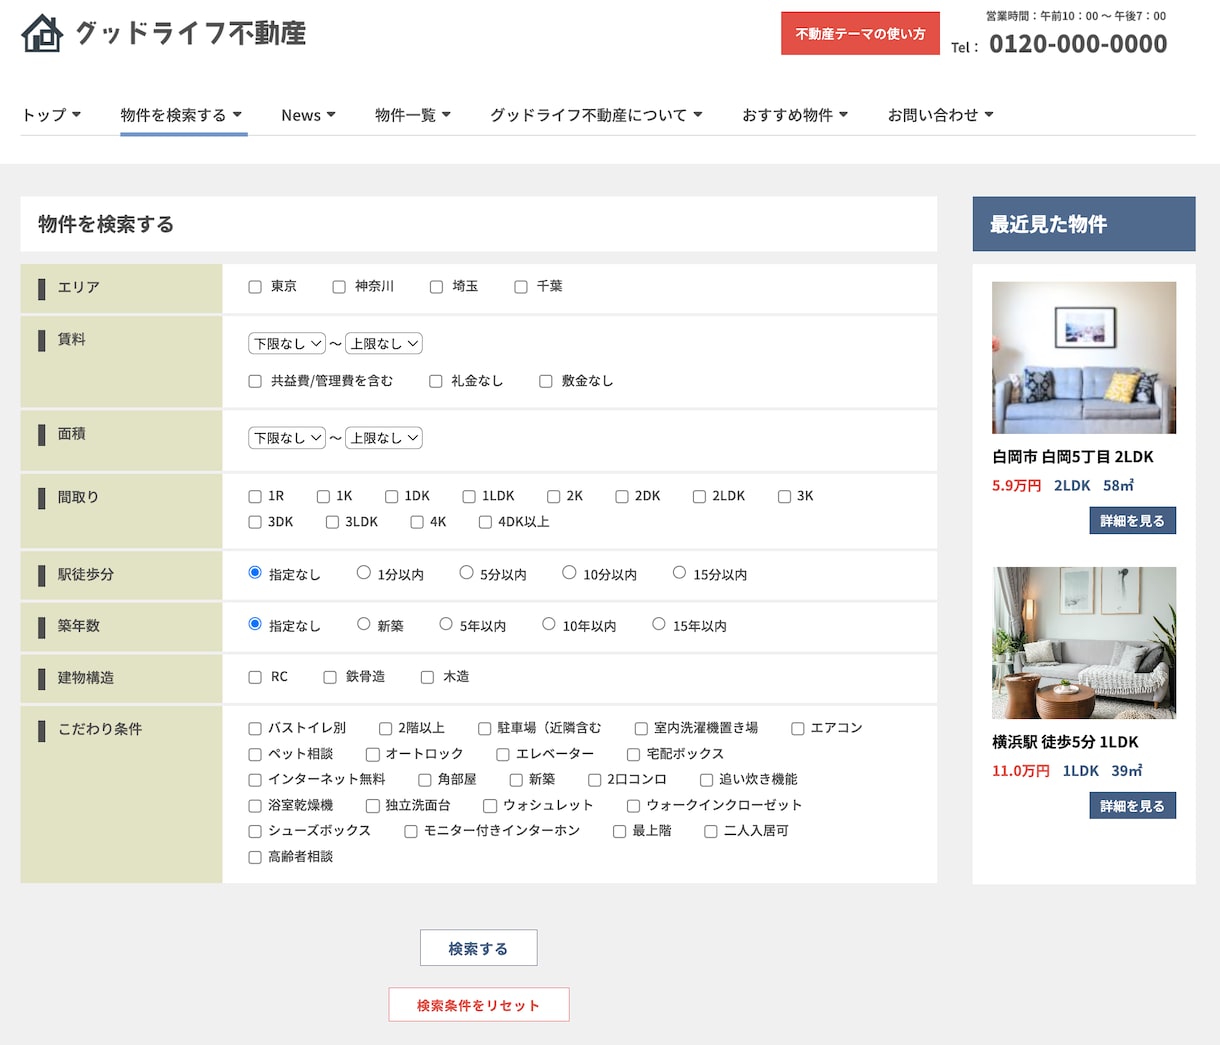
Task: Open the お問い合わせ menu
Action: click(941, 115)
